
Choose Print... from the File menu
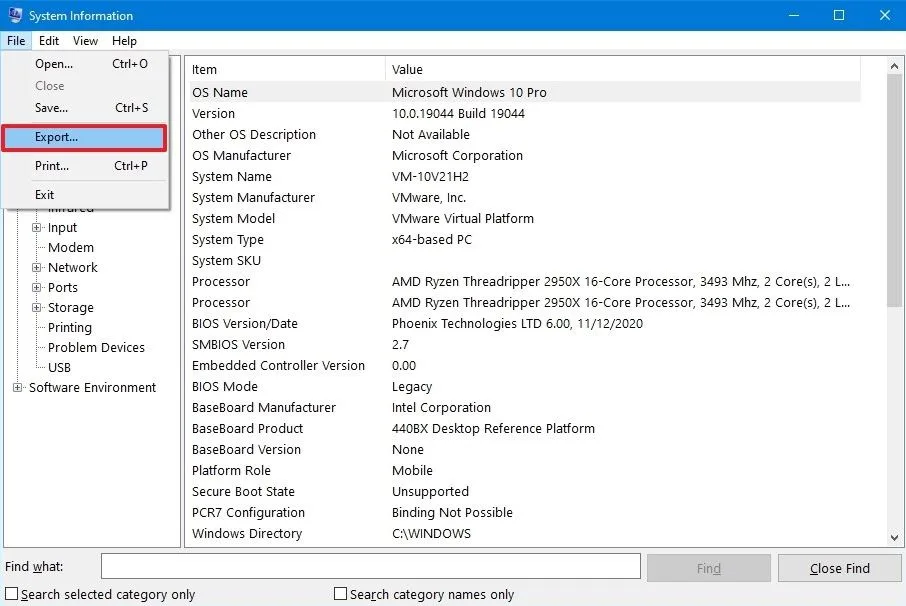pos(85,166)
